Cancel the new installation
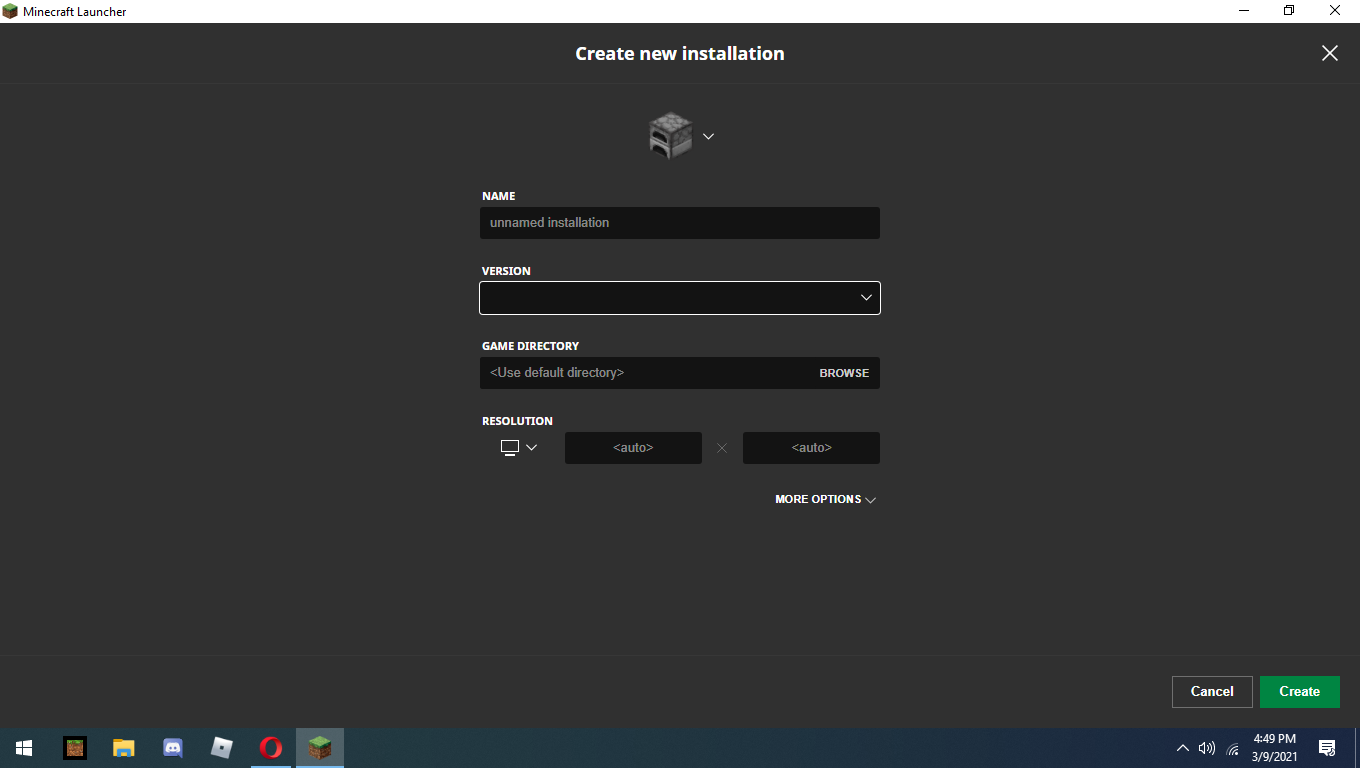This screenshot has width=1360, height=768. pyautogui.click(x=1212, y=691)
